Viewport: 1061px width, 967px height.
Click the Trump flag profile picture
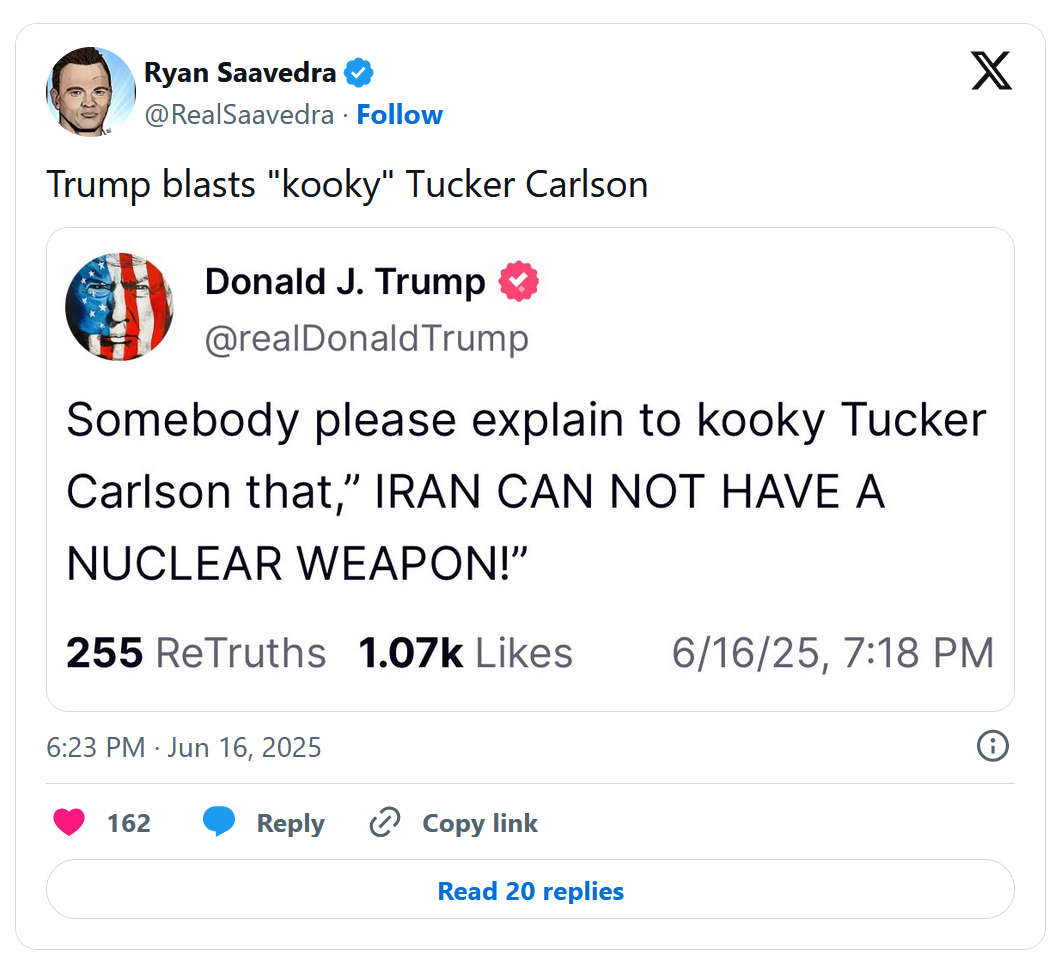point(119,306)
